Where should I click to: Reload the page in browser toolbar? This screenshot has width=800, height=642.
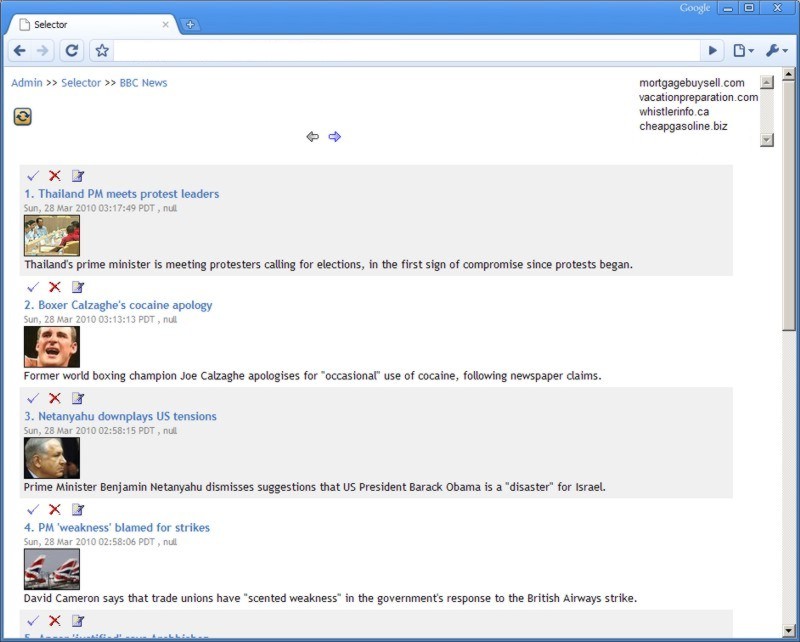[71, 51]
